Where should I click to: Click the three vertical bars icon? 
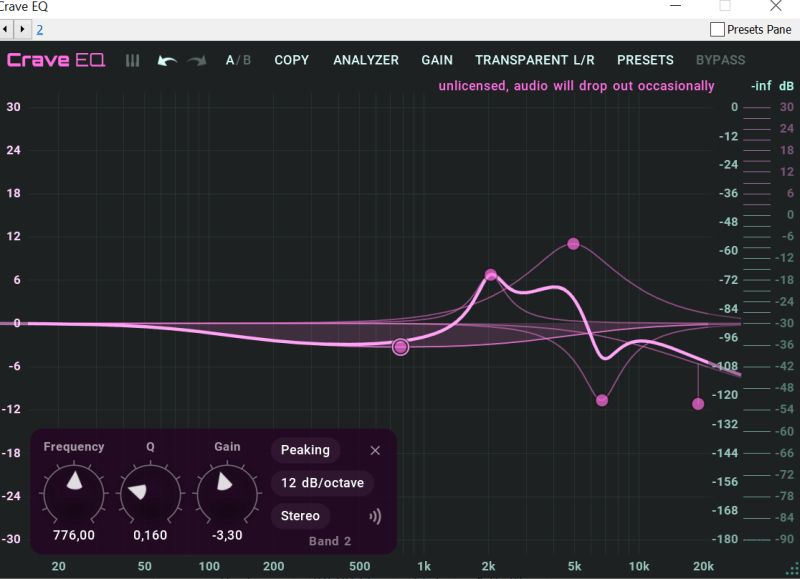click(133, 61)
